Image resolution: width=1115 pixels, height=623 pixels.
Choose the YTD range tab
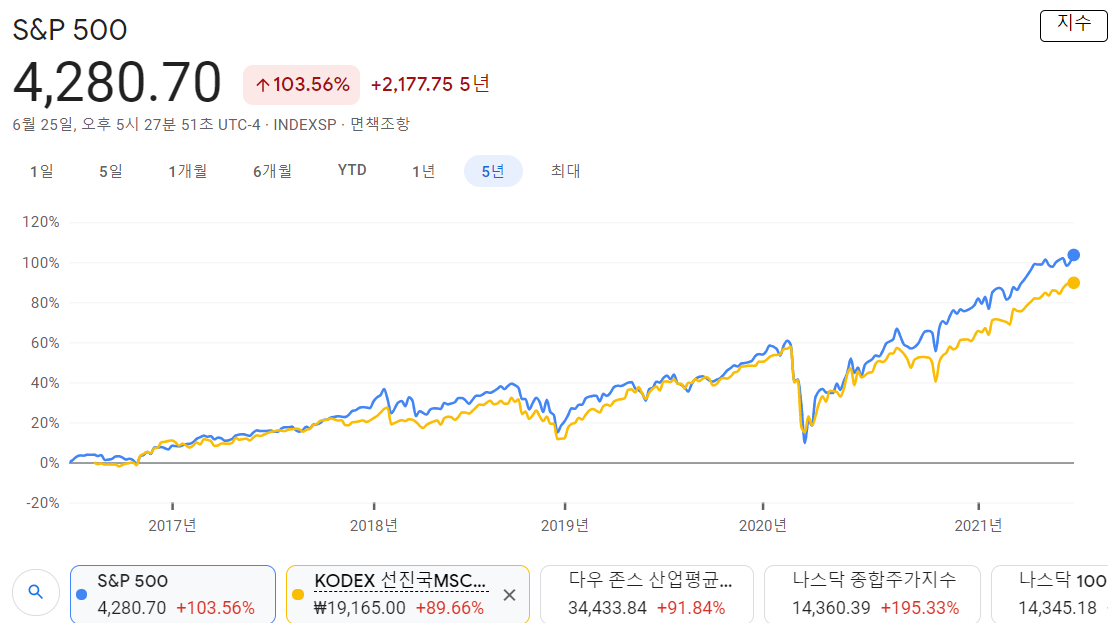click(352, 171)
